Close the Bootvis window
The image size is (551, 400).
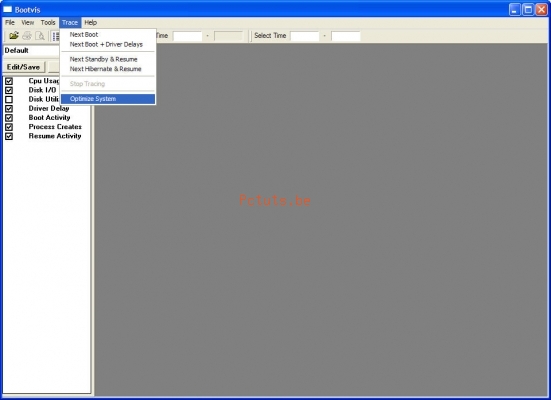541,9
